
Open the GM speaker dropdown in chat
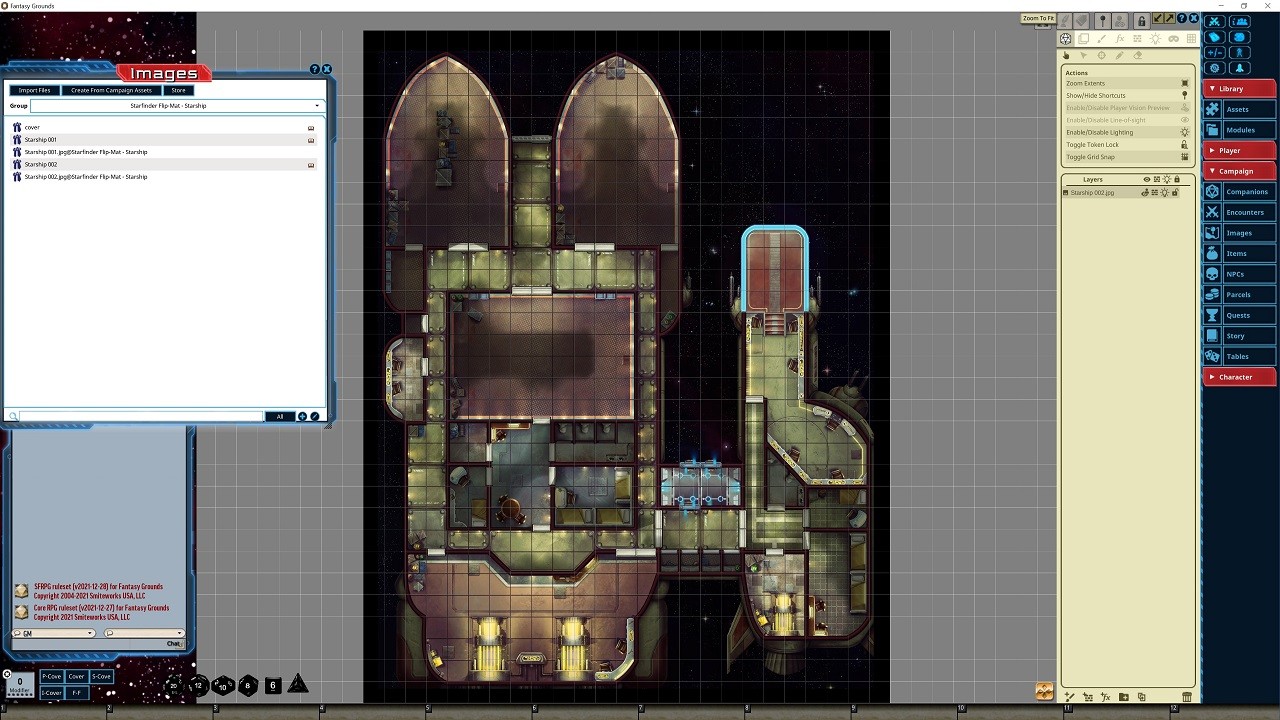[x=53, y=633]
